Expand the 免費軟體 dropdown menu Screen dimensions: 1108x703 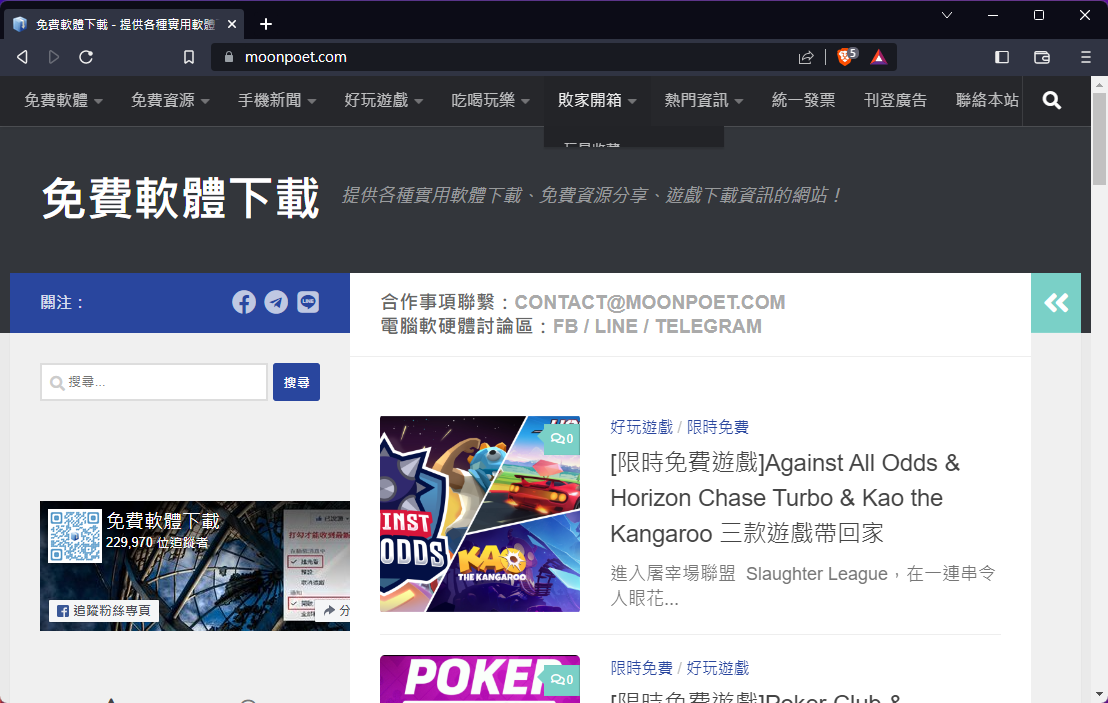(x=64, y=100)
